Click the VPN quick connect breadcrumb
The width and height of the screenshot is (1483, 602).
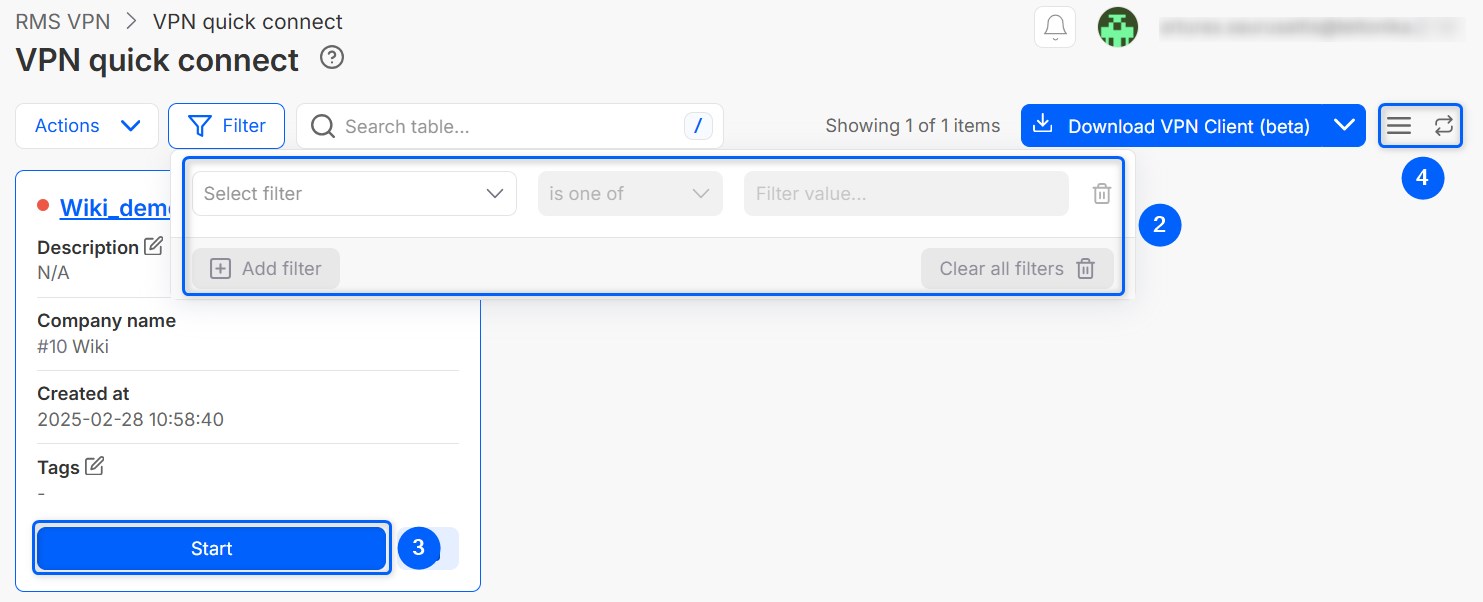click(x=247, y=21)
